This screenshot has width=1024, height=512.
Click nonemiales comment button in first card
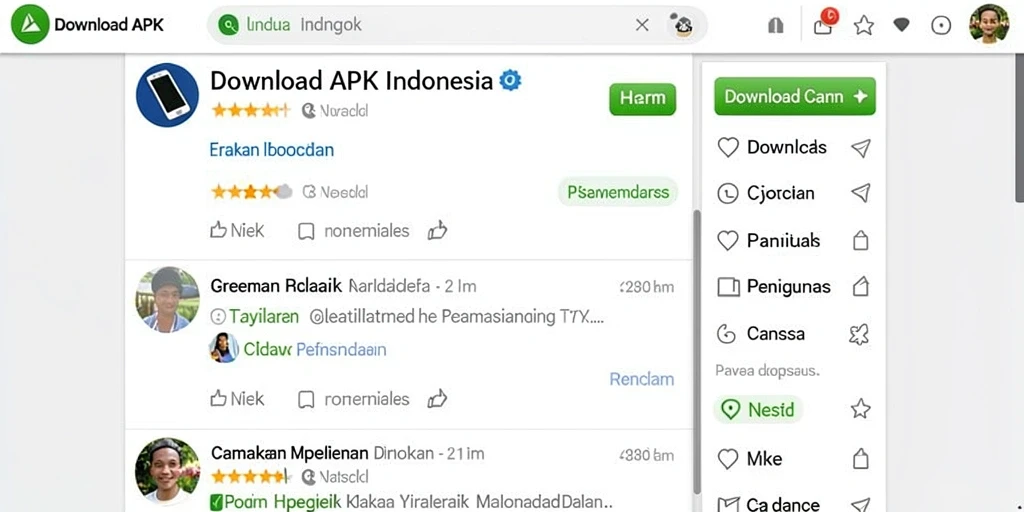coord(353,231)
